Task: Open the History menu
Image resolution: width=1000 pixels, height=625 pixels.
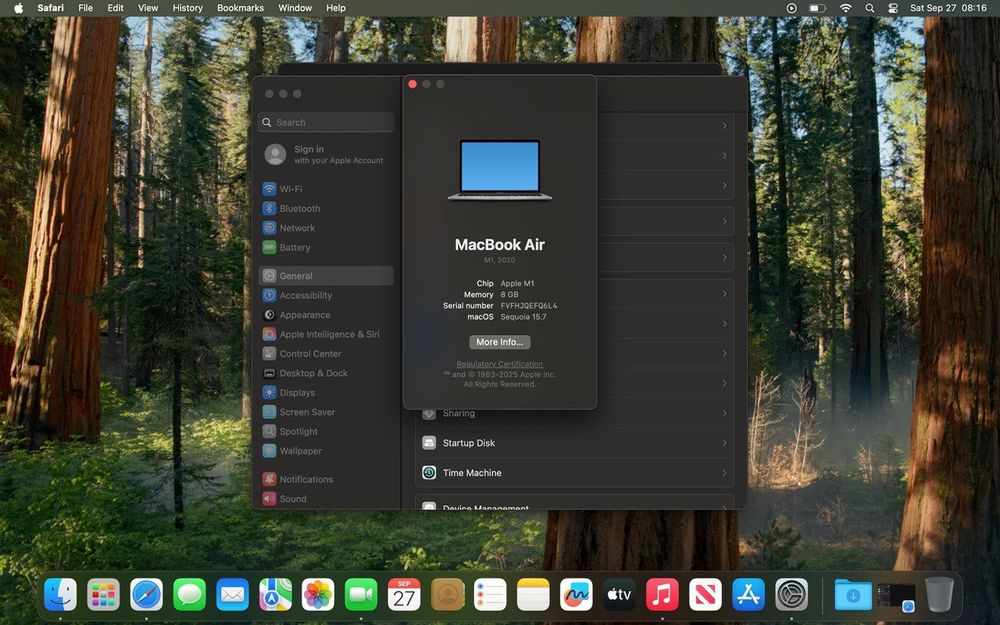Action: pyautogui.click(x=187, y=8)
